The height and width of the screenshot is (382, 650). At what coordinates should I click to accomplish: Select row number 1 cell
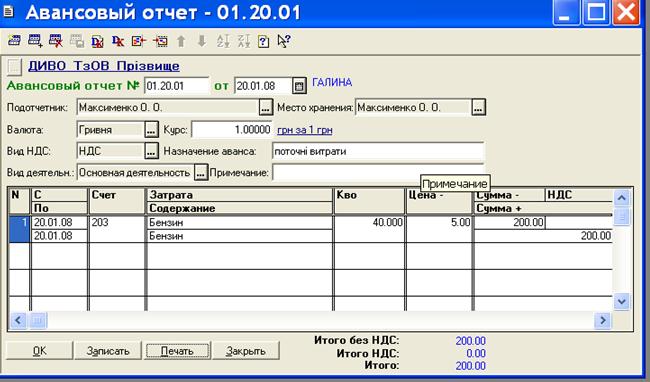click(19, 229)
